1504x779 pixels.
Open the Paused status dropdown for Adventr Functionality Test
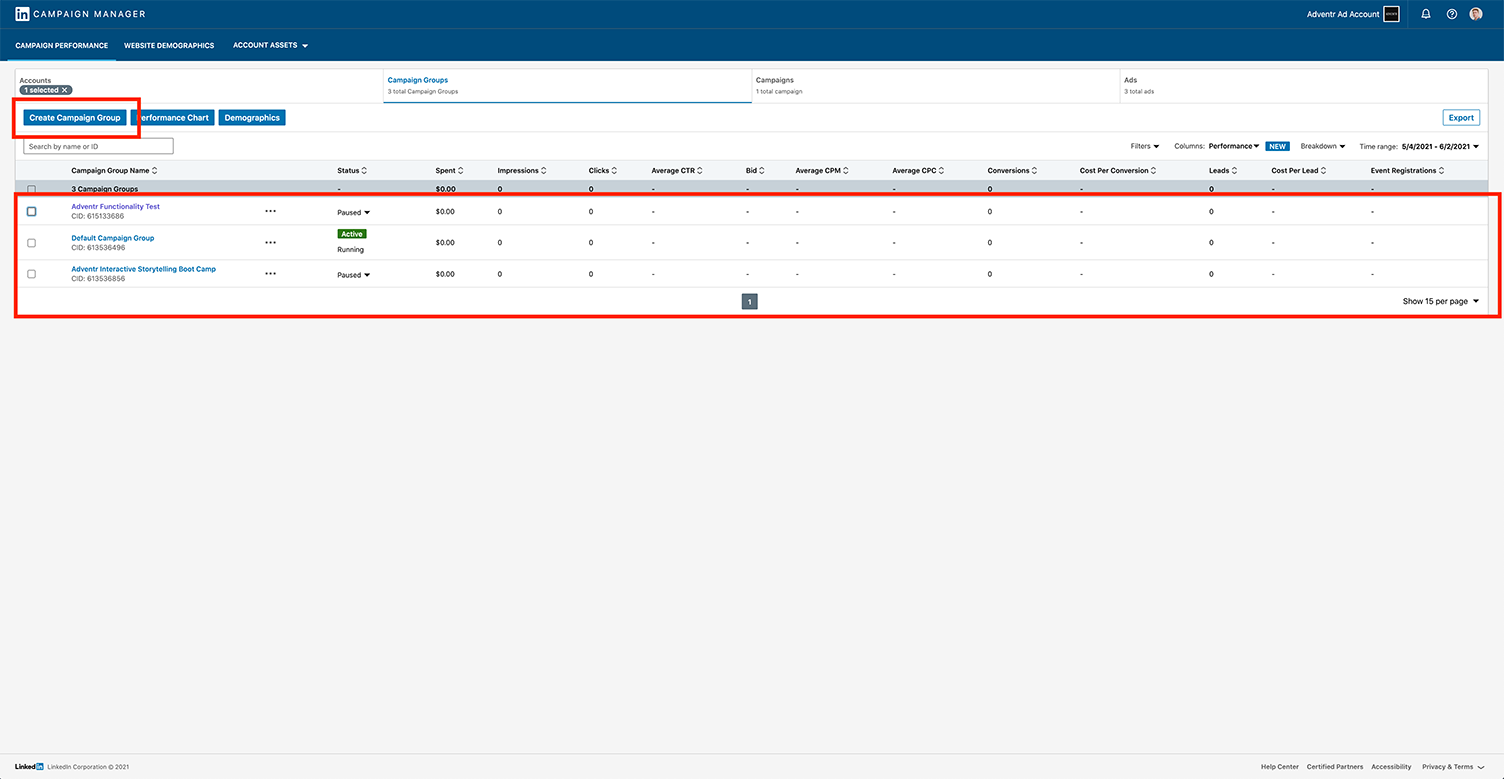pyautogui.click(x=353, y=212)
